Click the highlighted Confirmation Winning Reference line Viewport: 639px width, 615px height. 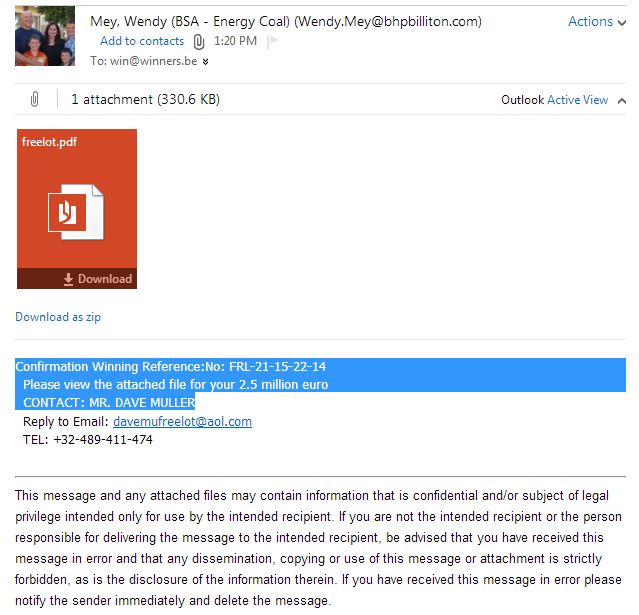click(170, 366)
